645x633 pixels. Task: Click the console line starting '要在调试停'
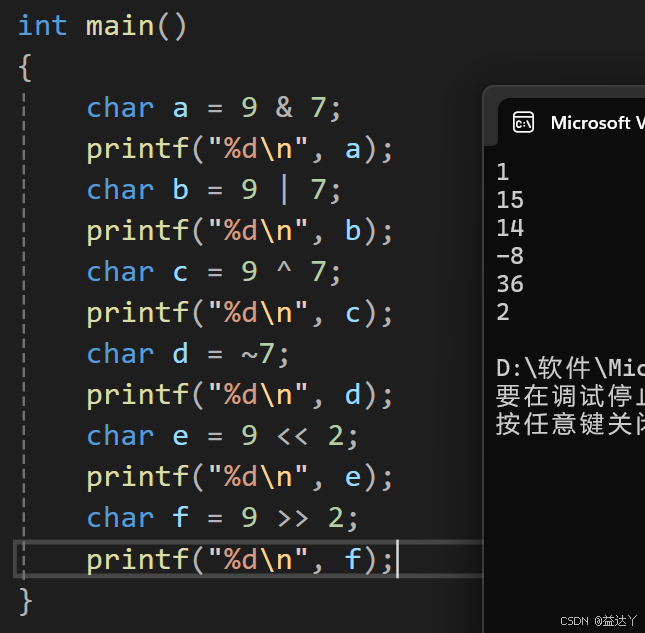571,396
